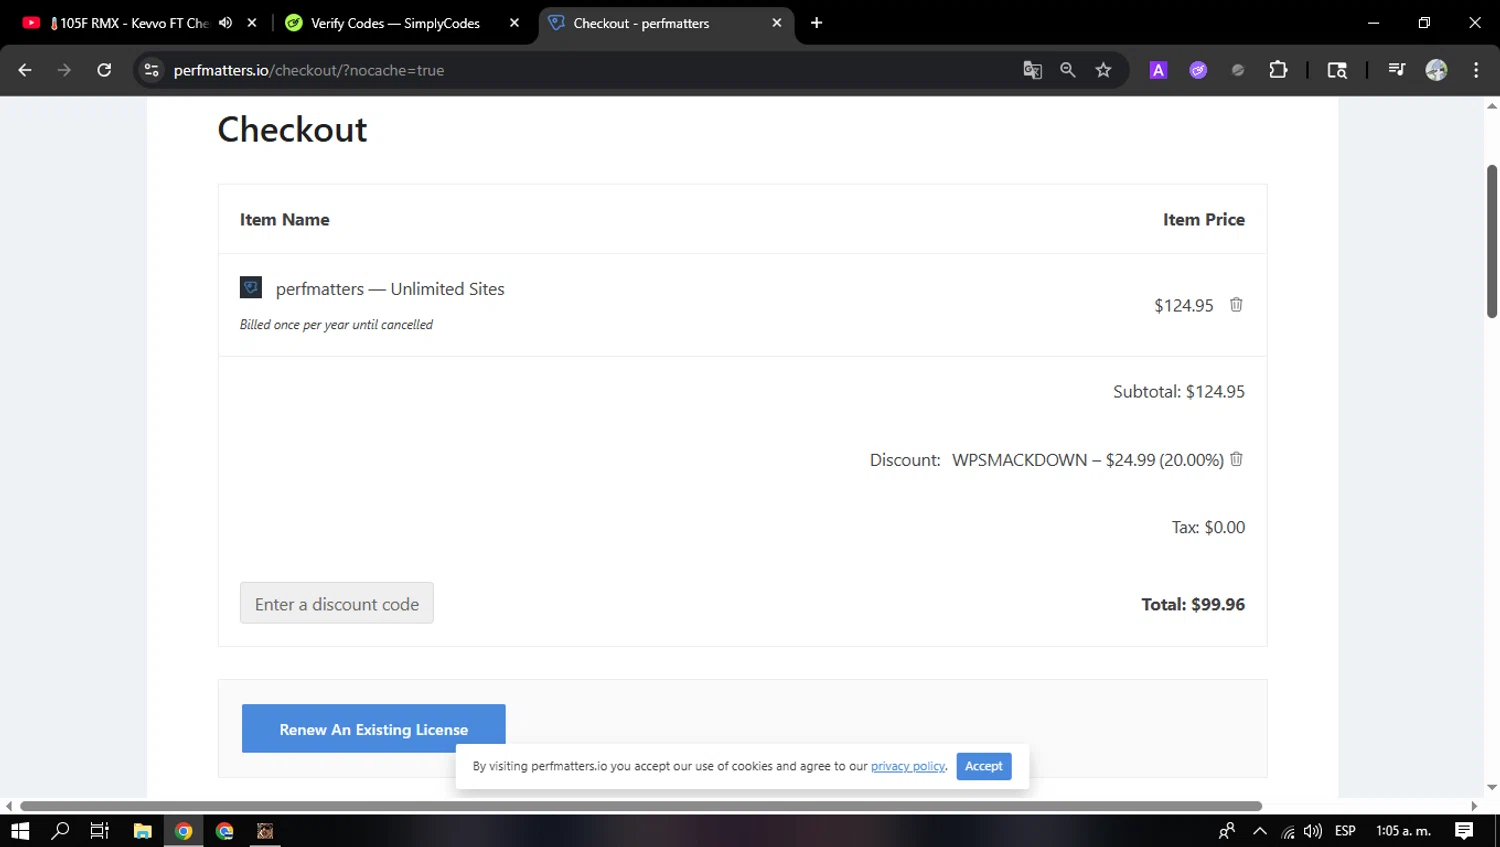
Task: Open Windows taskbar search
Action: pyautogui.click(x=60, y=831)
